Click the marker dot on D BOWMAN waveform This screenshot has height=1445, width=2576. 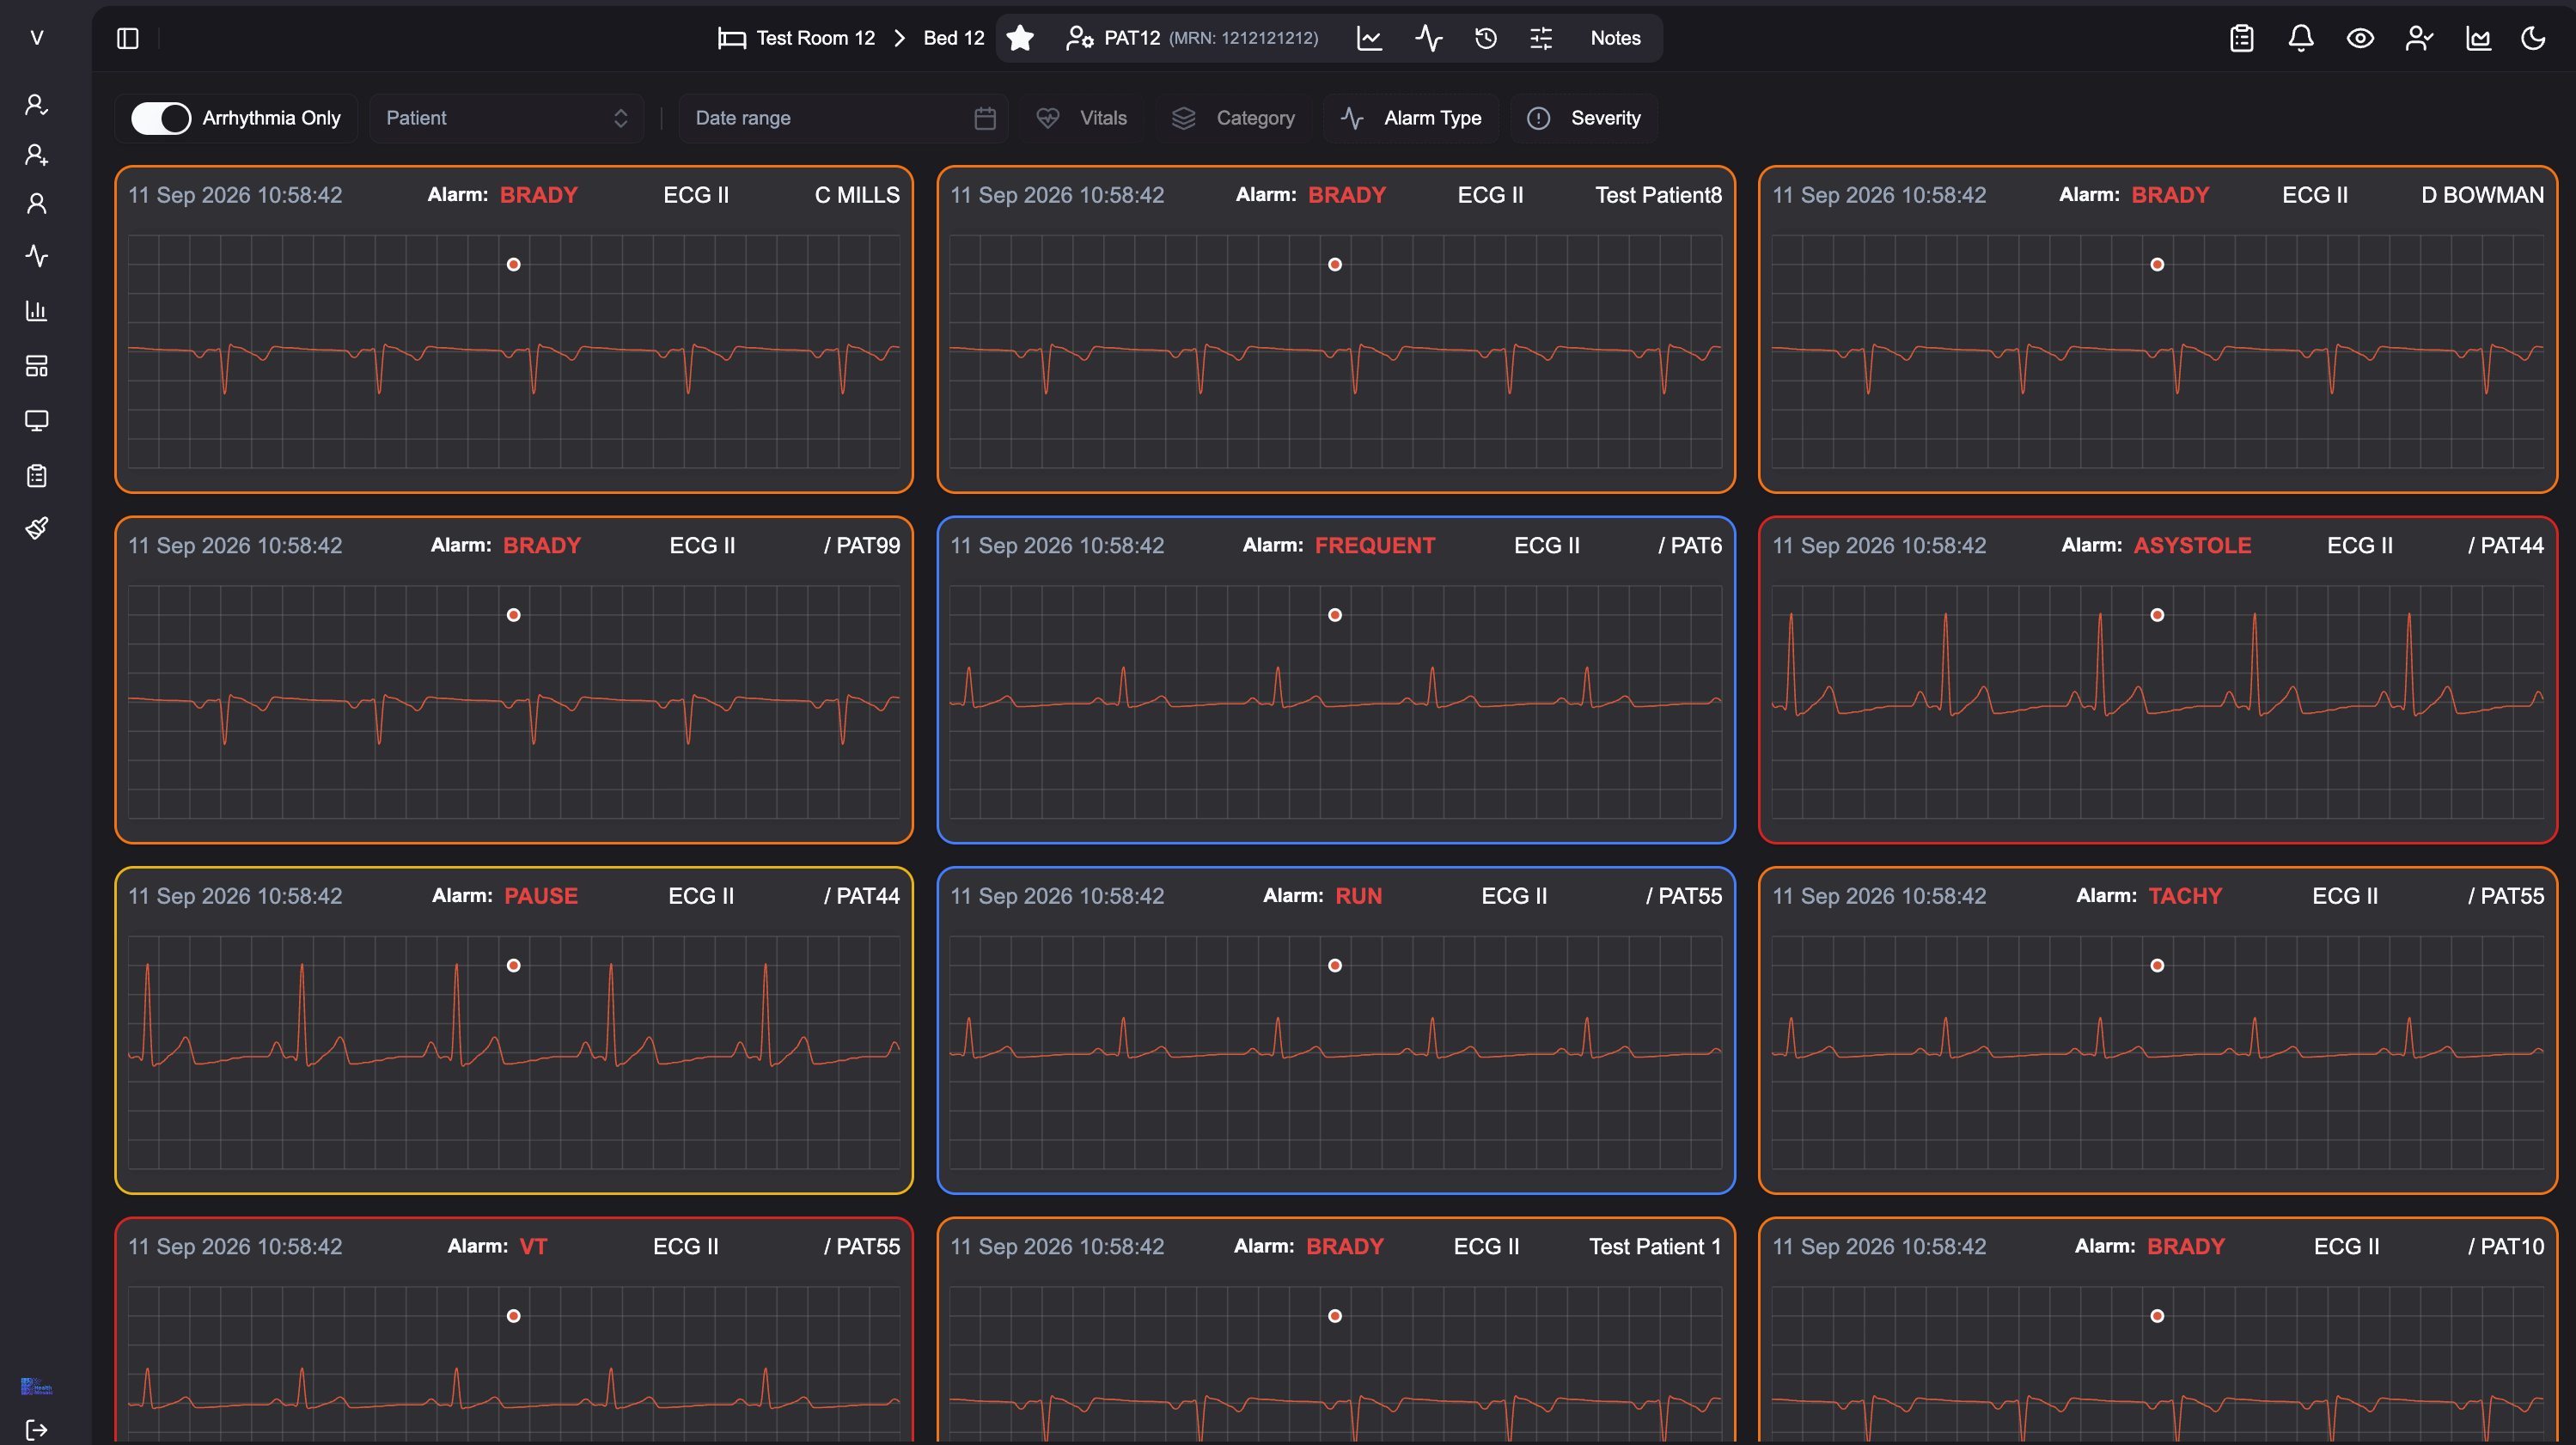point(2157,264)
